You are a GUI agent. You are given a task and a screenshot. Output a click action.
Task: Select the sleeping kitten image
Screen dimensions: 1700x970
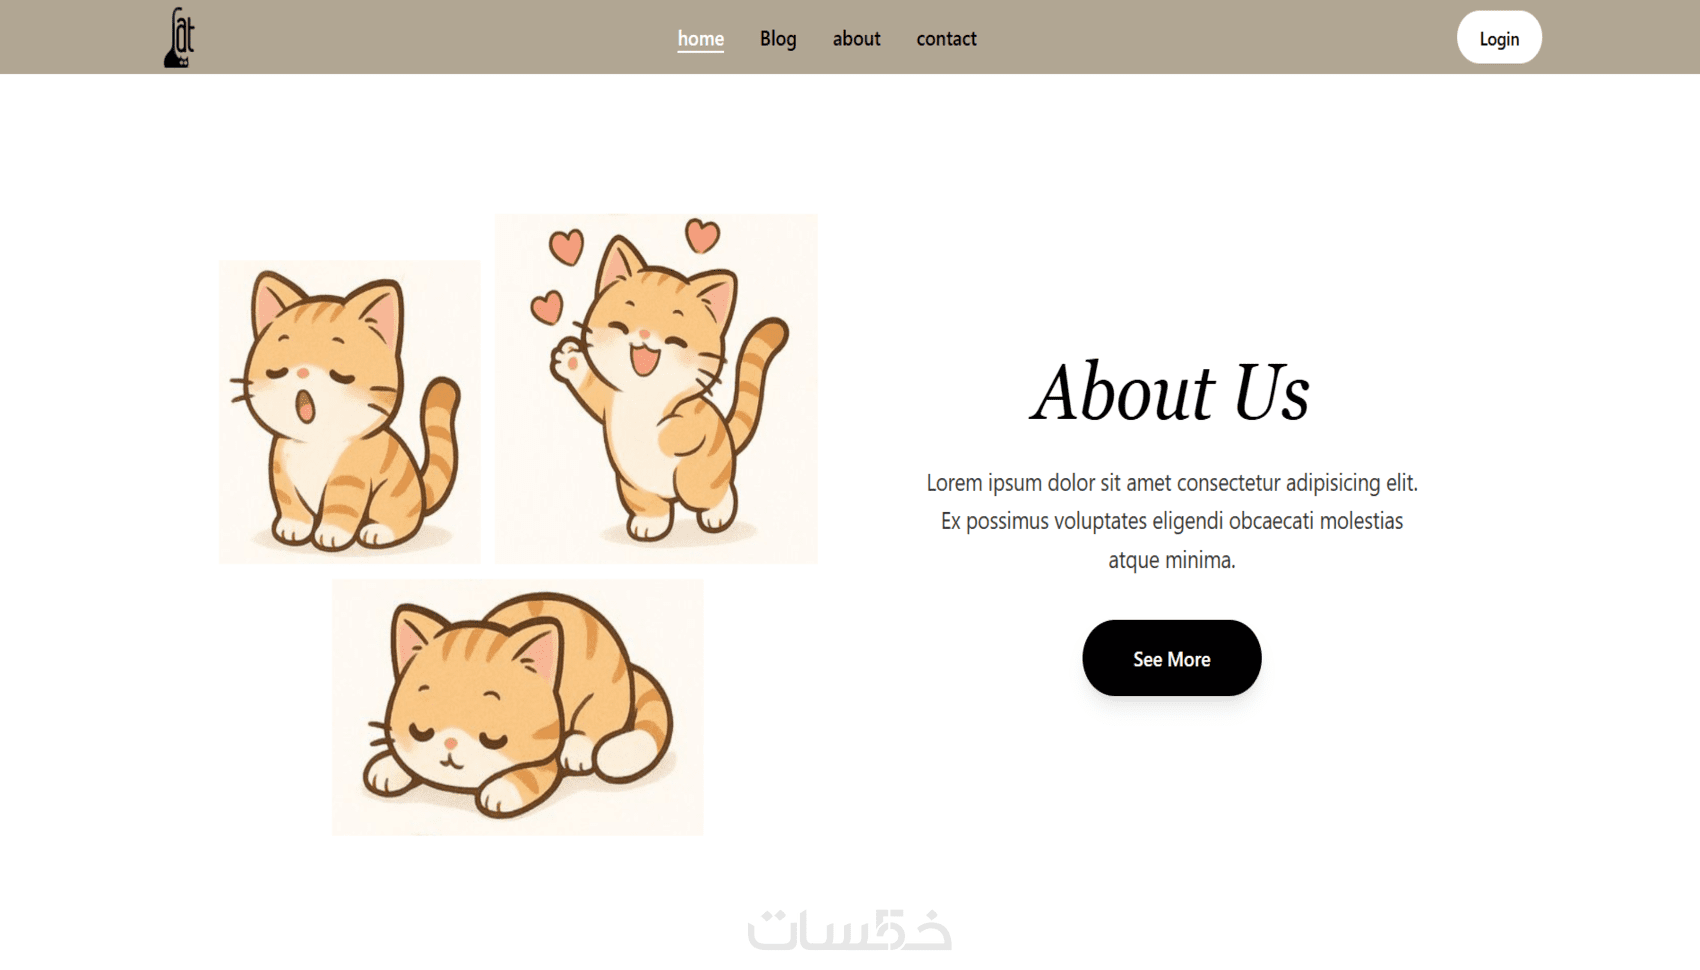click(x=518, y=707)
